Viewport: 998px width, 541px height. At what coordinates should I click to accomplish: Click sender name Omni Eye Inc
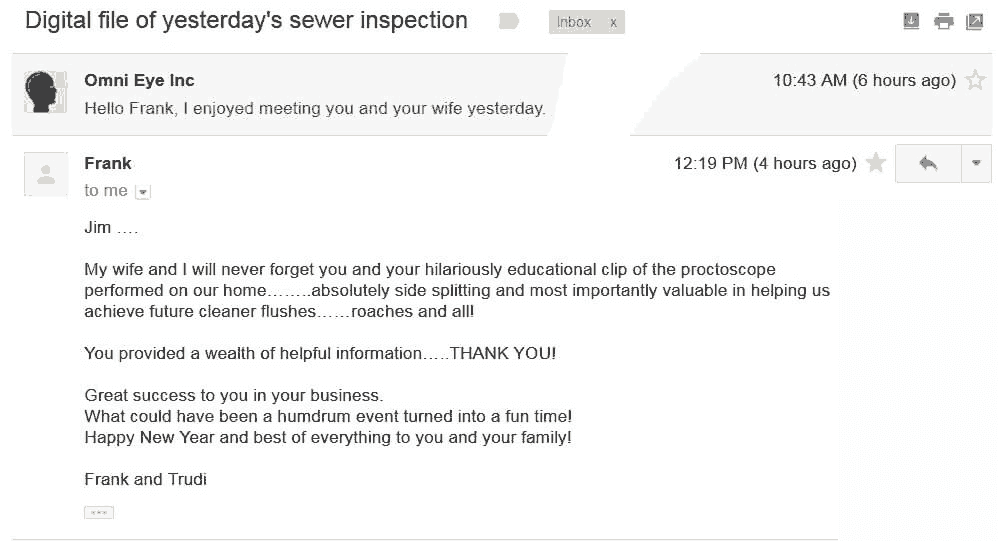(139, 80)
